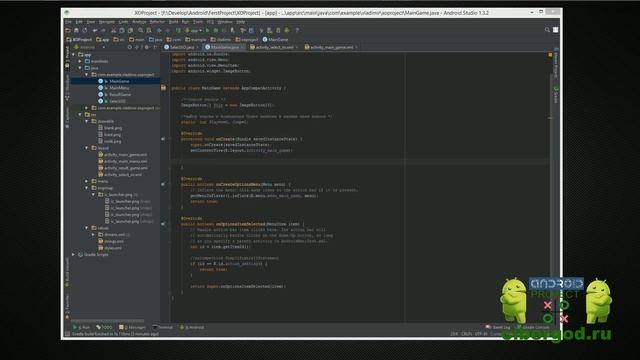Open the app run configuration dropdown
The image size is (640, 360).
193,30
